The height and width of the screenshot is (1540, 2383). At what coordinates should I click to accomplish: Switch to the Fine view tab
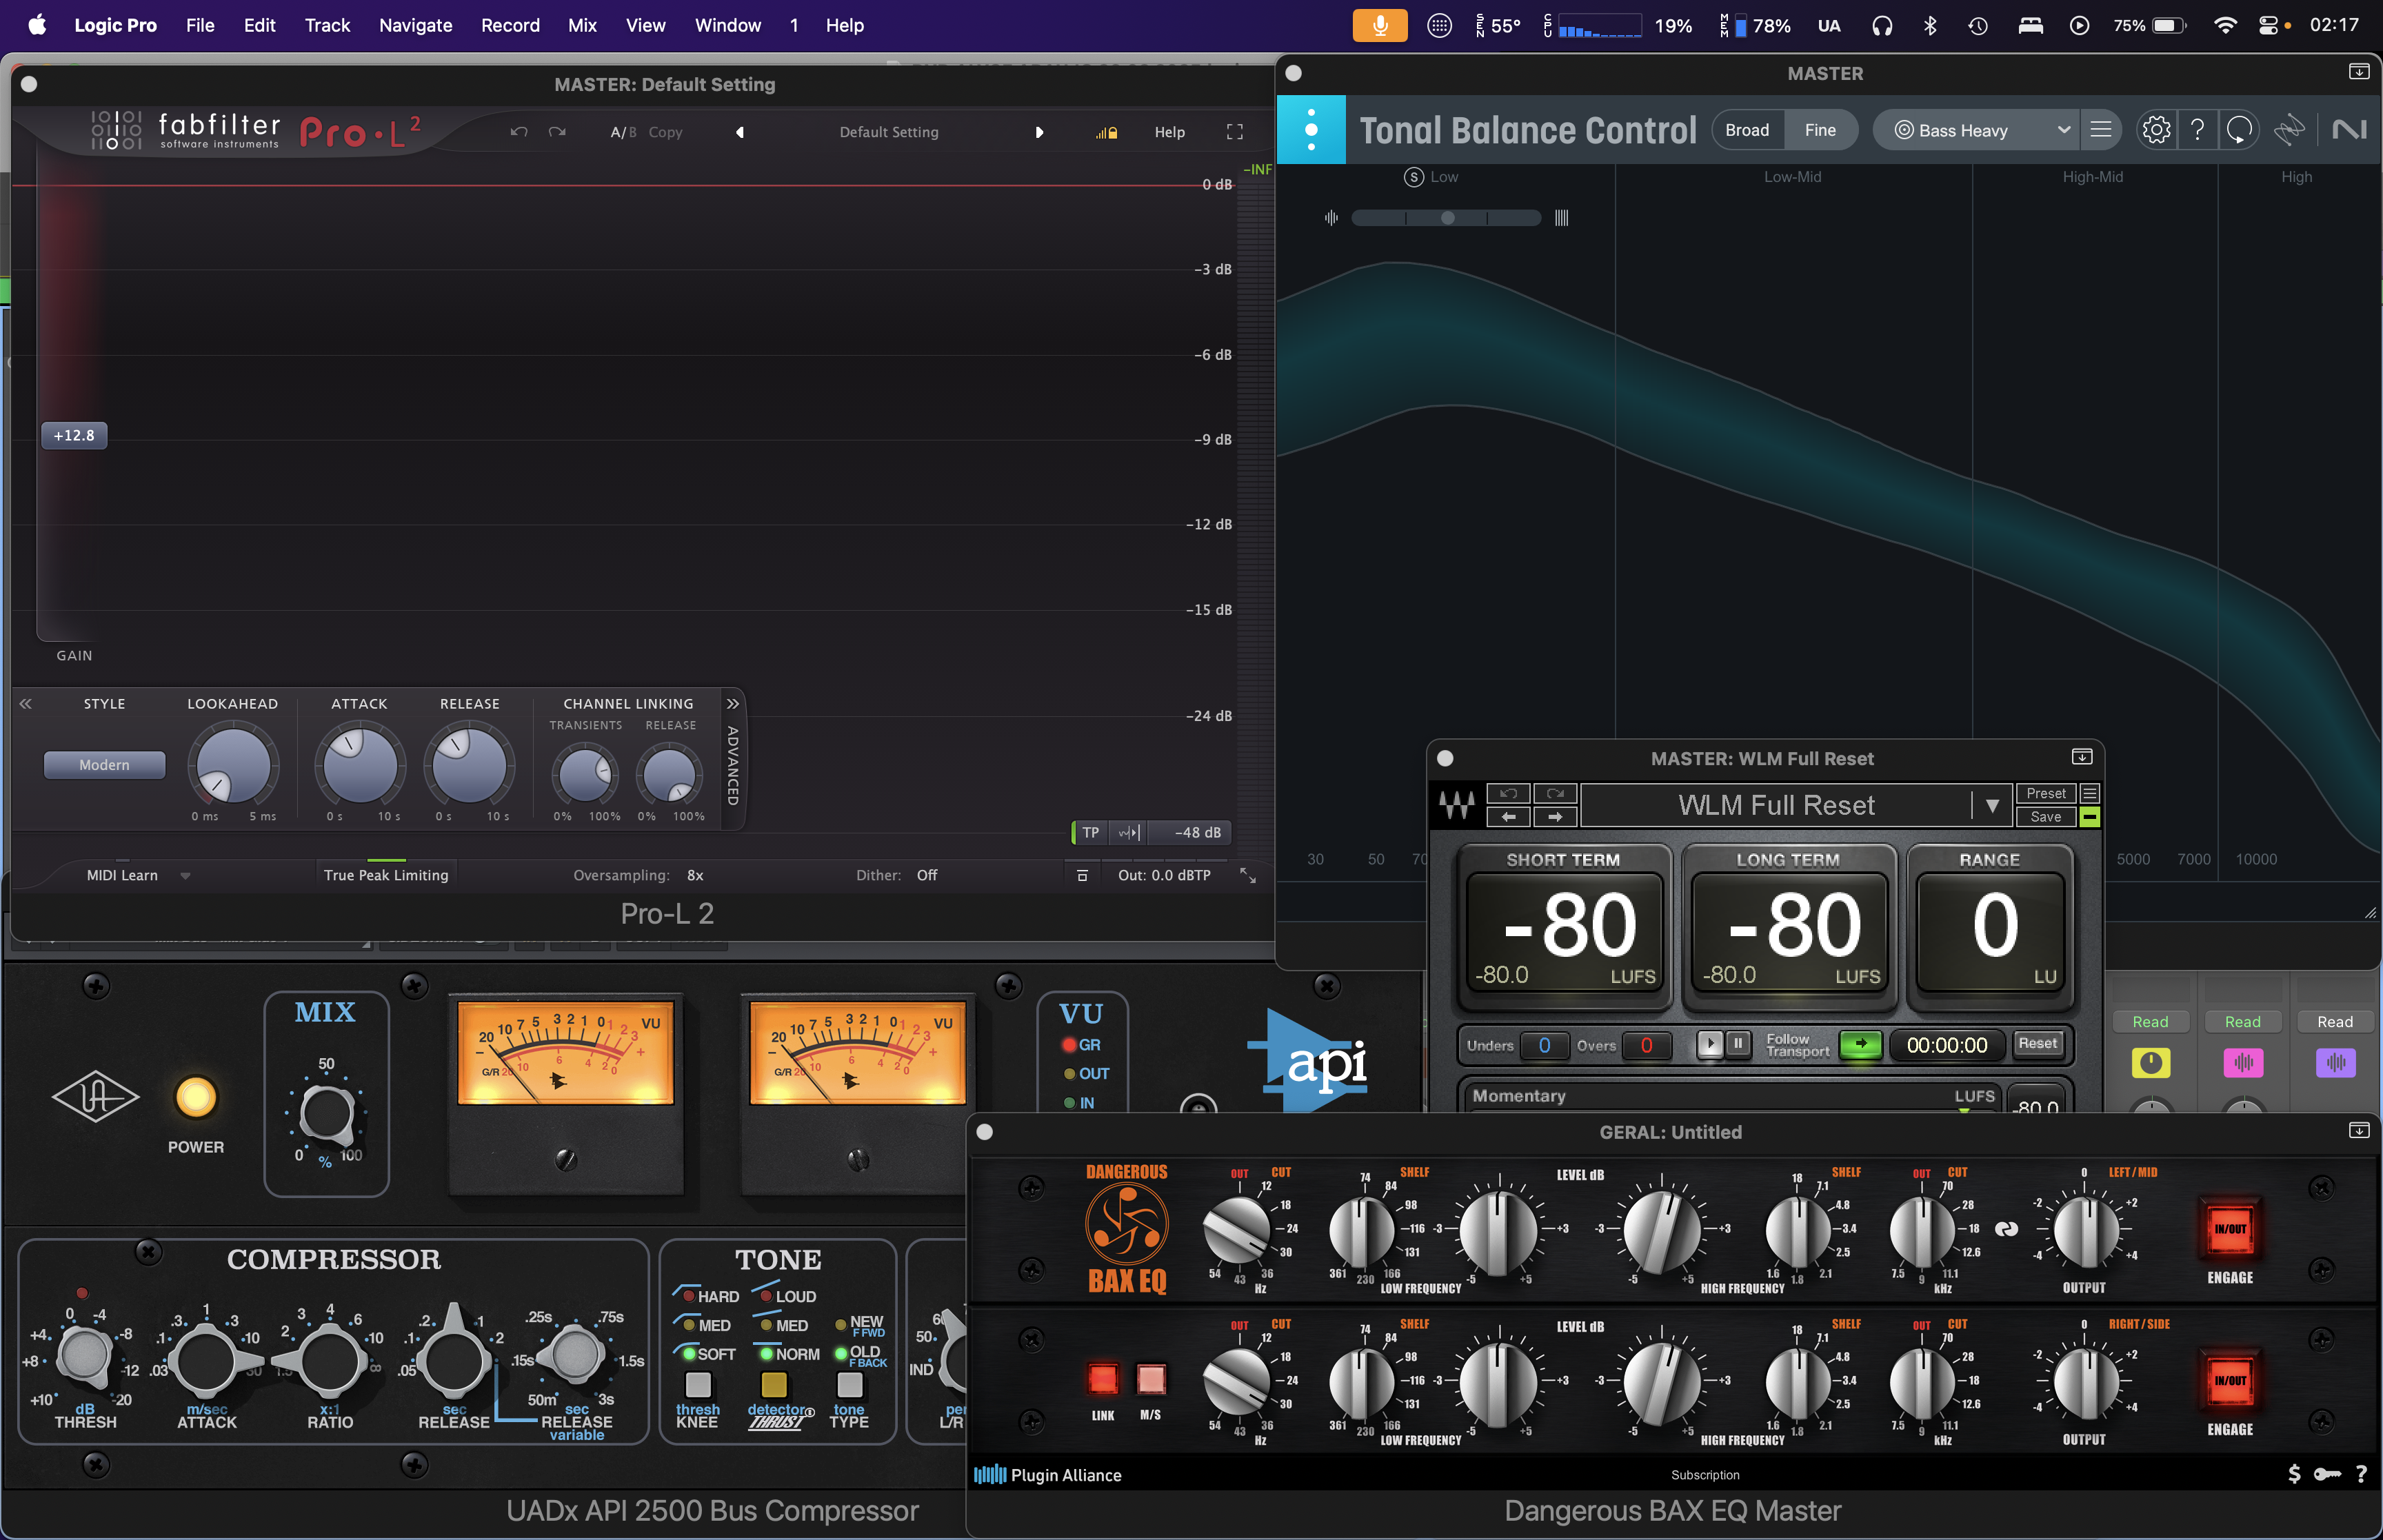click(x=1820, y=130)
